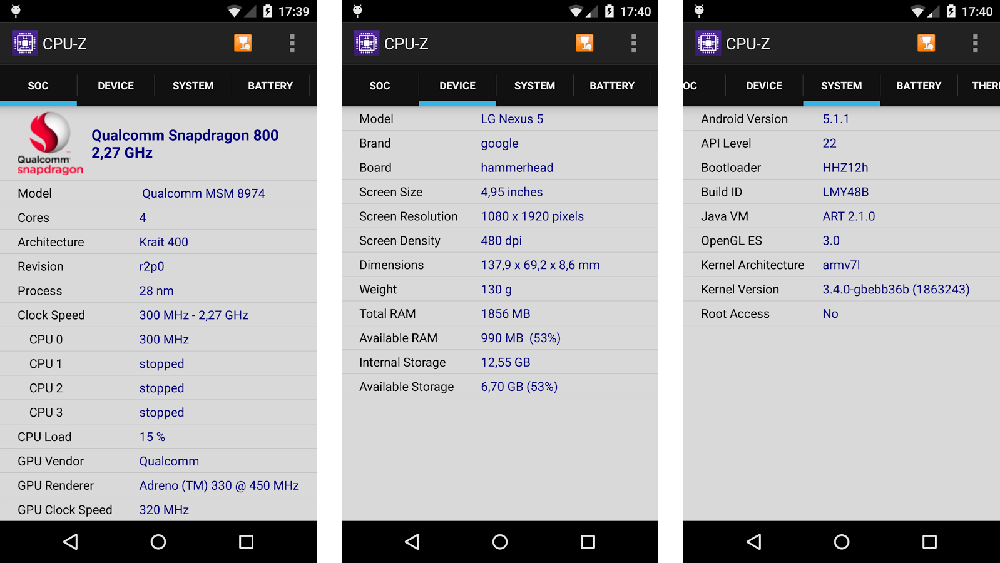
Task: Tap the LG Nexus 5 model value
Action: tap(512, 119)
